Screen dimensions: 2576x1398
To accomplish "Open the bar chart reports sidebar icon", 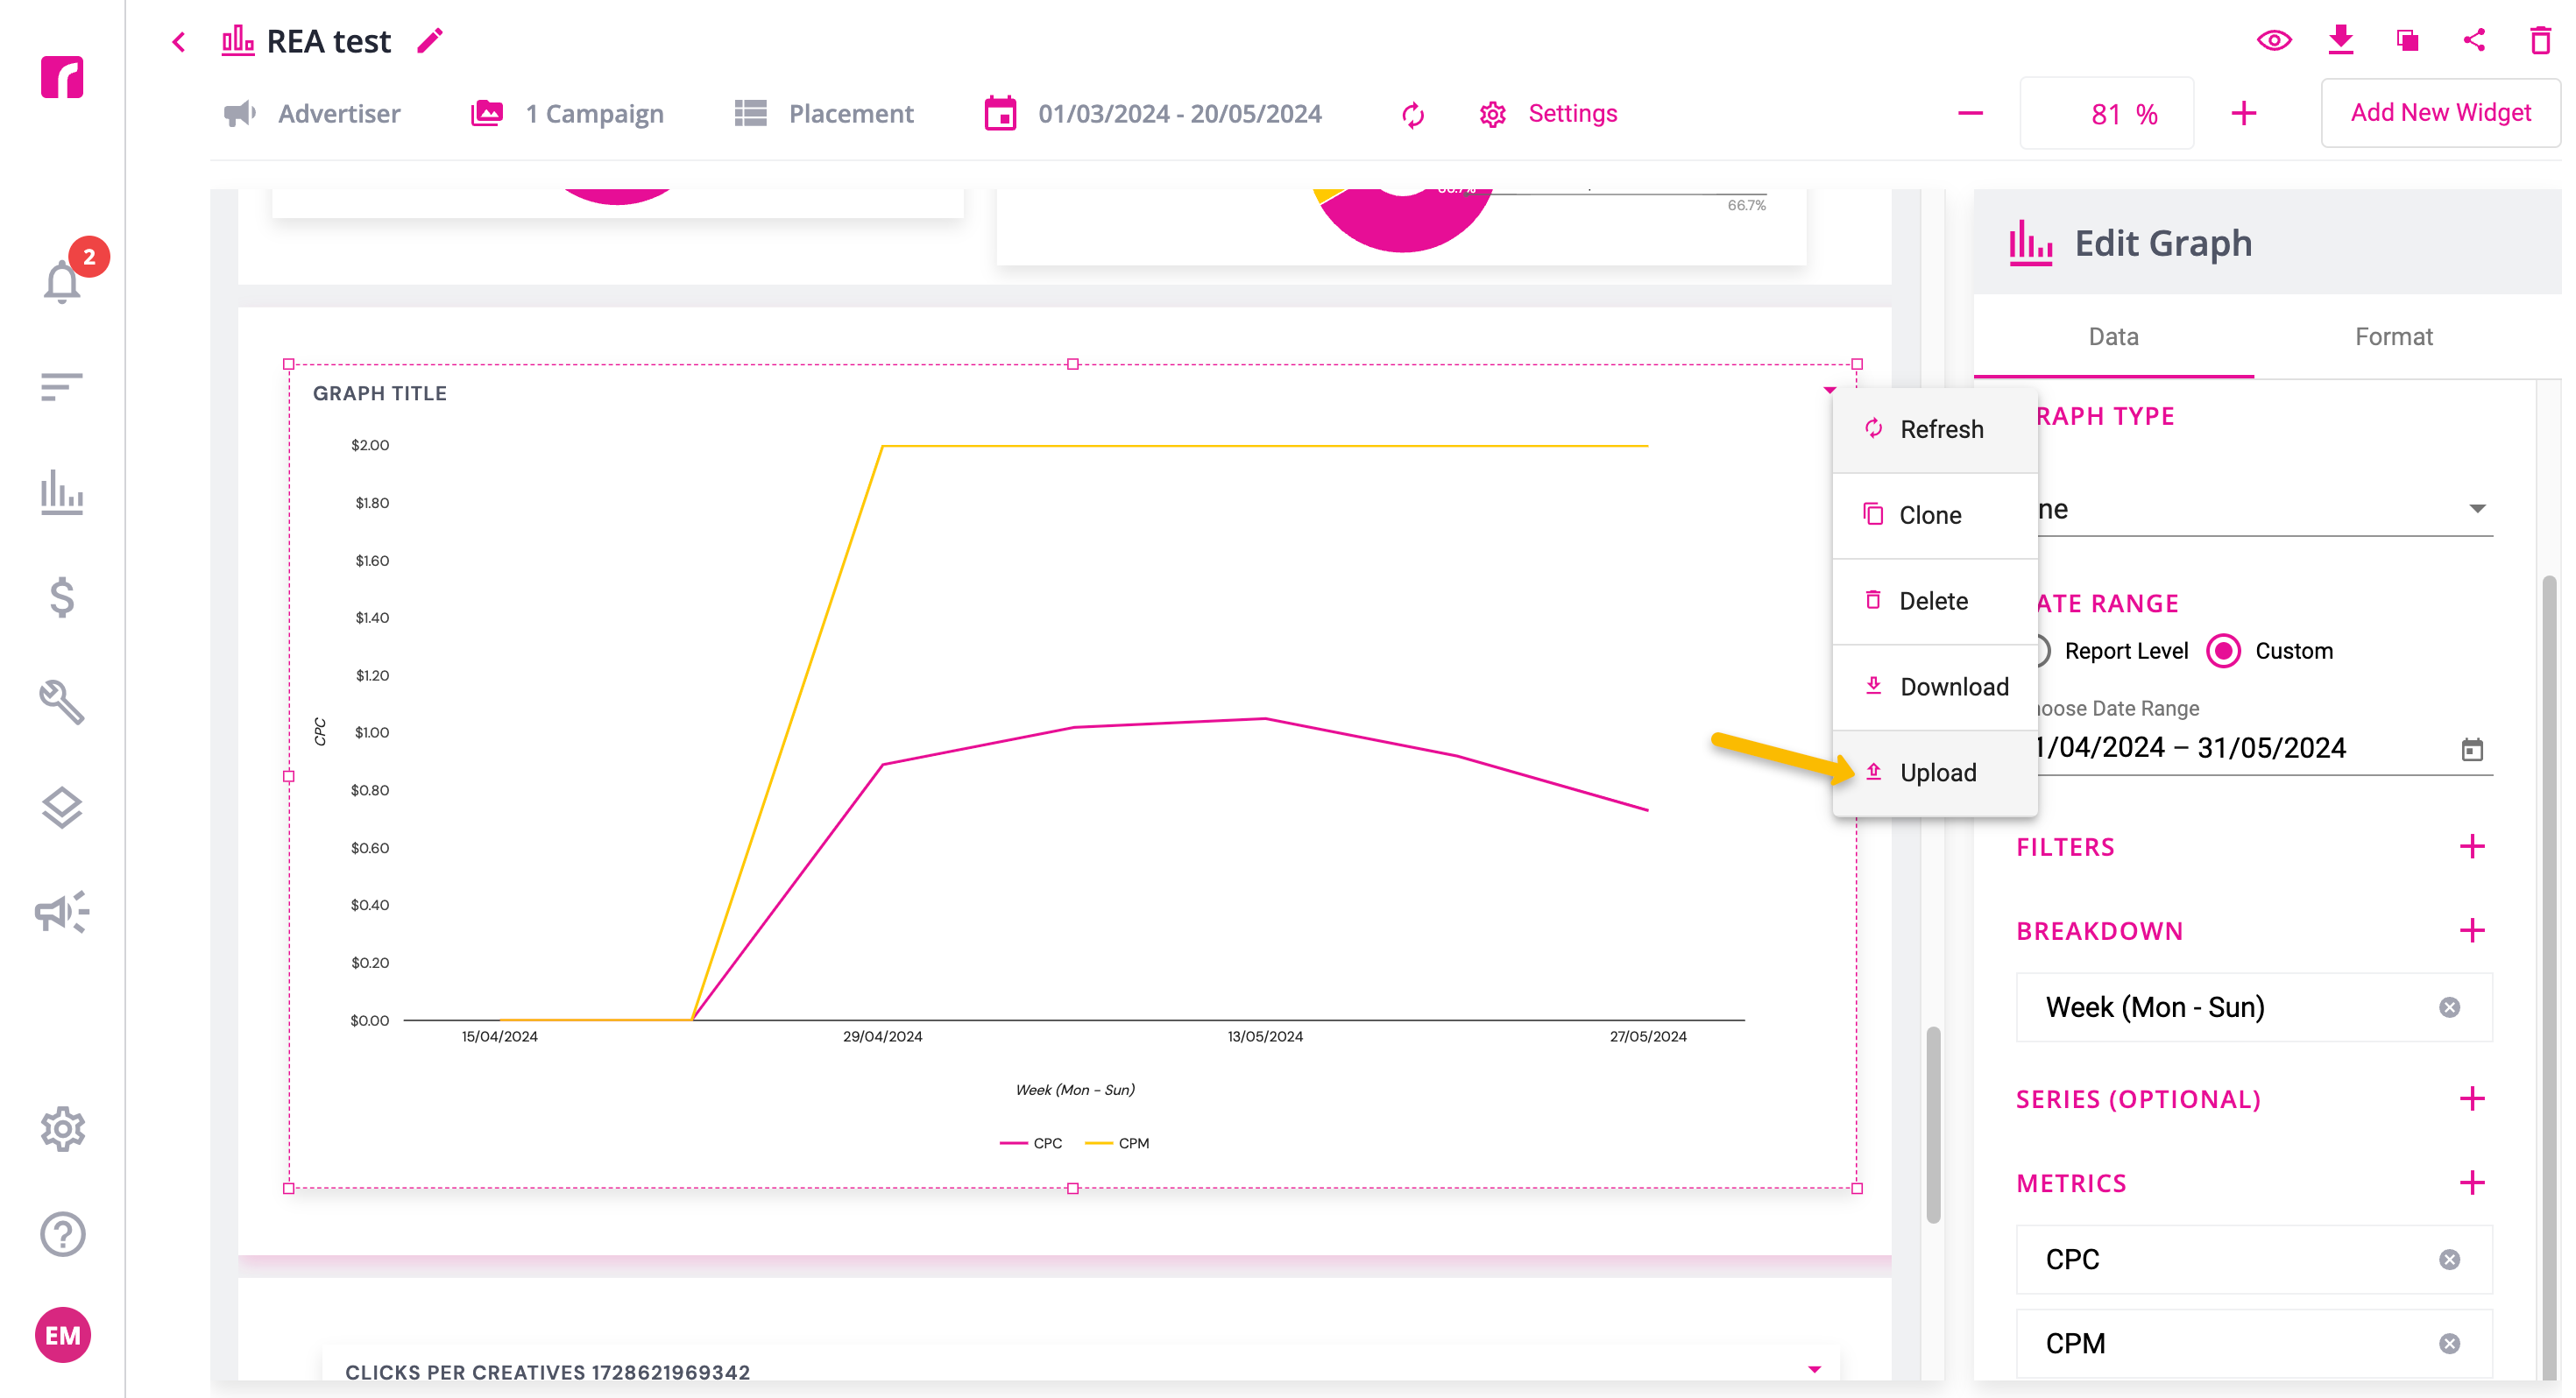I will click(x=62, y=492).
